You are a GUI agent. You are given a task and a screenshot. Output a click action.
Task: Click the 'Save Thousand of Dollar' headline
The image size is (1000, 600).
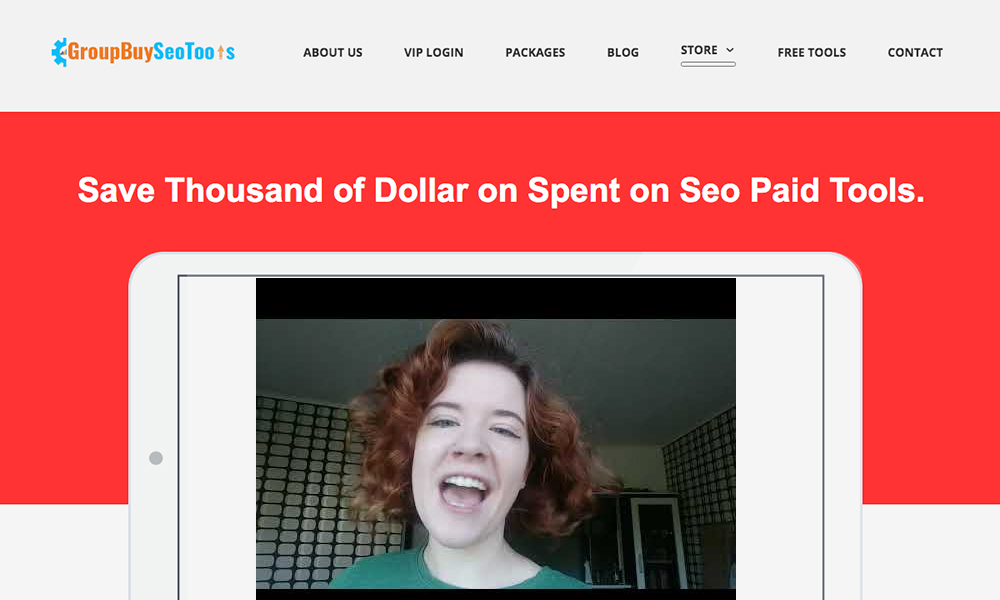click(501, 190)
